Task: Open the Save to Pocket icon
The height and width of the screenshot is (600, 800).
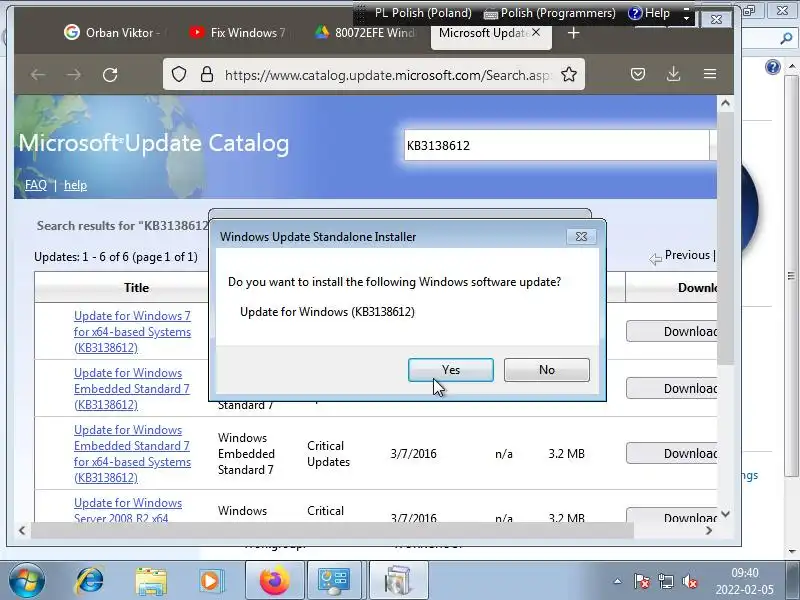Action: 638,74
